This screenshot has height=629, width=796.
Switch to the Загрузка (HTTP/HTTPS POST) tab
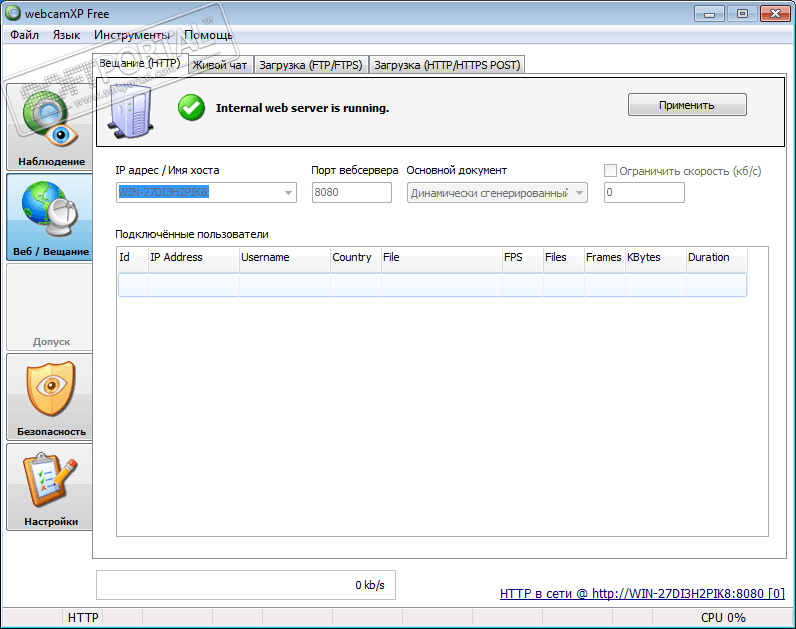pyautogui.click(x=447, y=65)
